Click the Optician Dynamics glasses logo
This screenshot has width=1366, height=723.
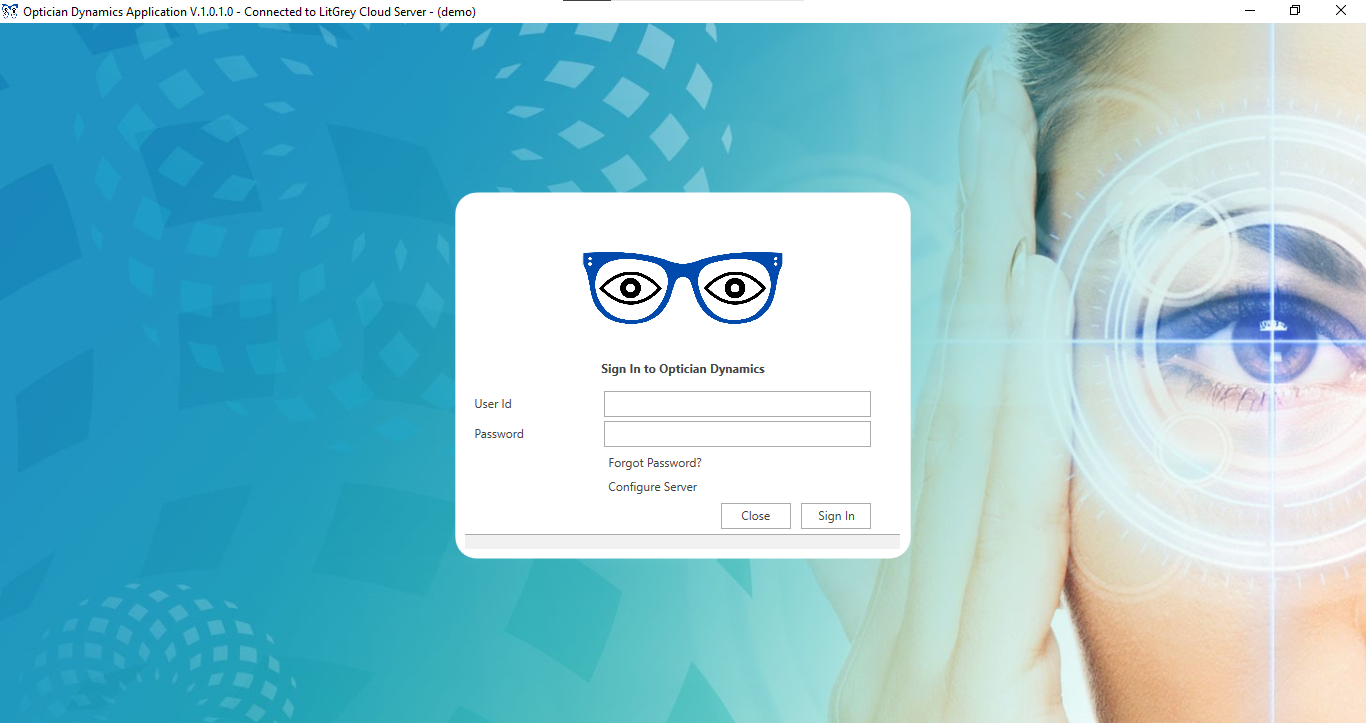(x=683, y=288)
